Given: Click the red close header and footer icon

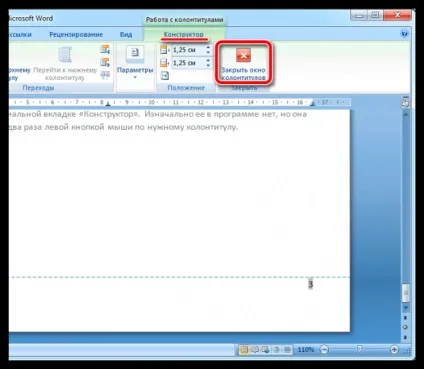Looking at the screenshot, I should [x=243, y=55].
